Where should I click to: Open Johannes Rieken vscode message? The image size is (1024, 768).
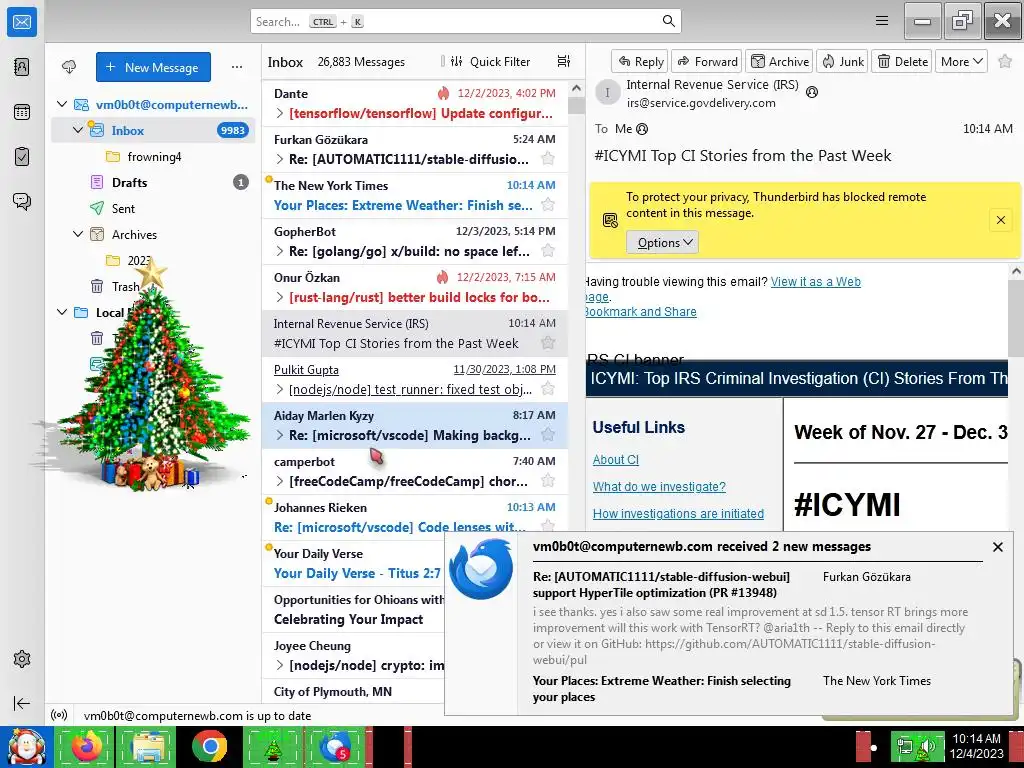[x=415, y=517]
